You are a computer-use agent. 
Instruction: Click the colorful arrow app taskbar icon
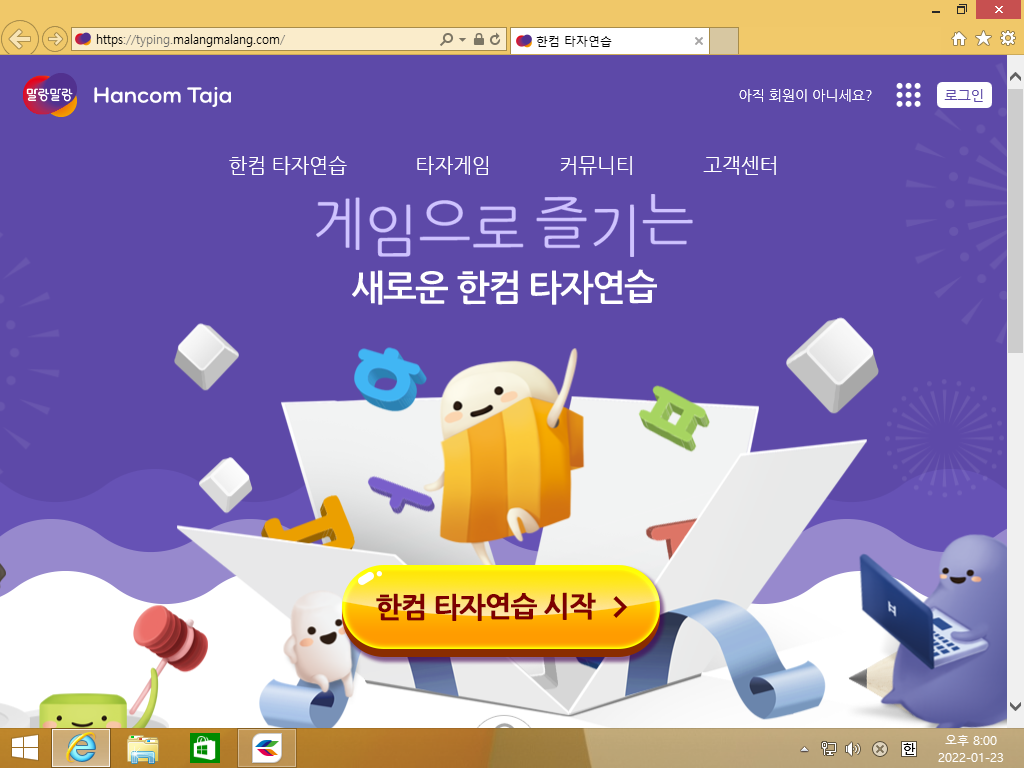(x=266, y=748)
